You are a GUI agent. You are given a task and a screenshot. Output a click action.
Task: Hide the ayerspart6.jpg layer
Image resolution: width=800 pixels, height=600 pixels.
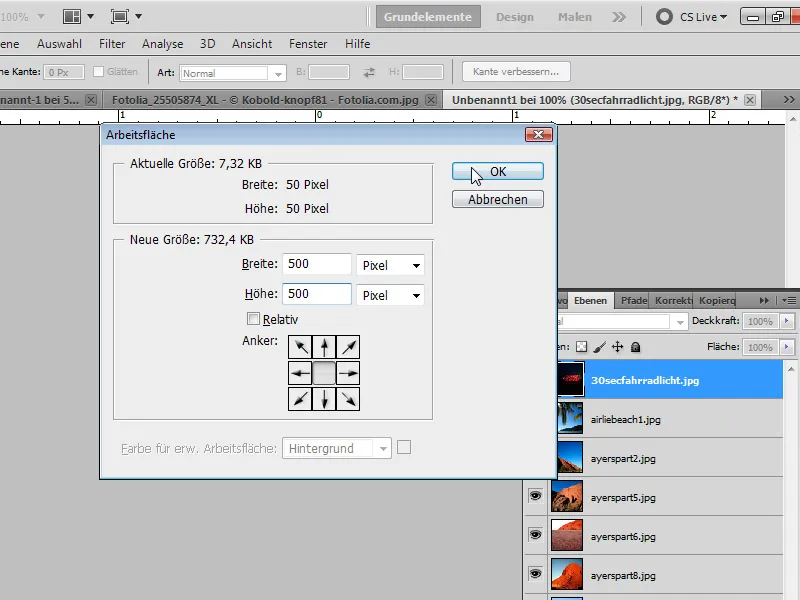[535, 535]
